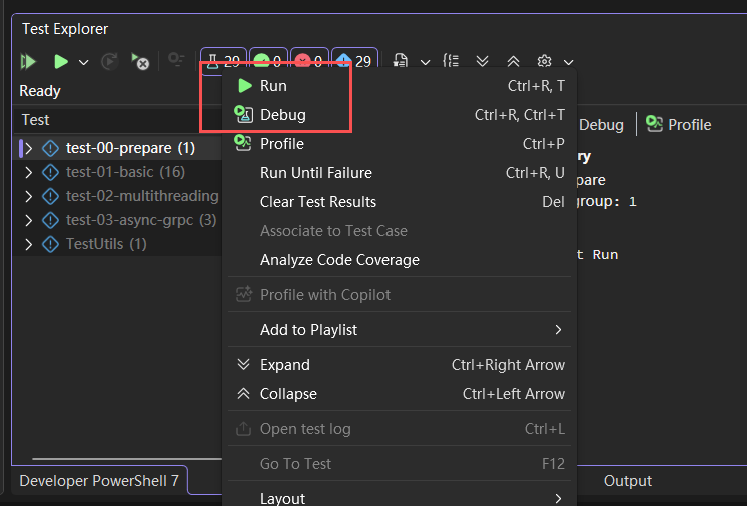Expand the test-00-prepare tree node

pyautogui.click(x=29, y=149)
